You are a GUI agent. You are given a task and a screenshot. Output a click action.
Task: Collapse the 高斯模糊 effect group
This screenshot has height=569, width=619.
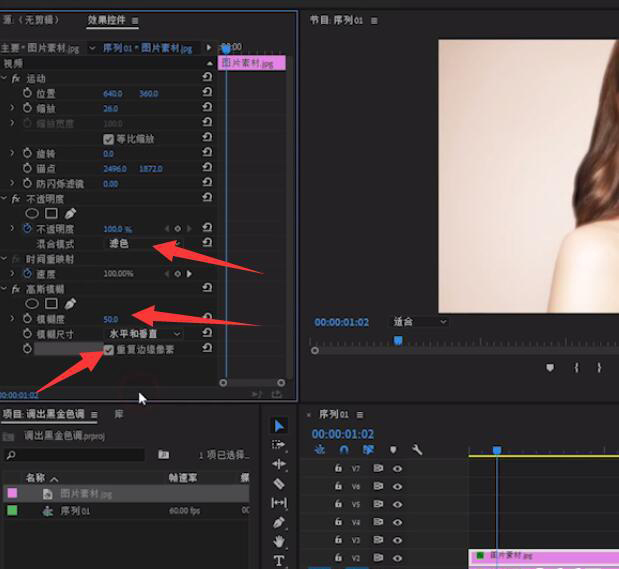tap(4, 288)
